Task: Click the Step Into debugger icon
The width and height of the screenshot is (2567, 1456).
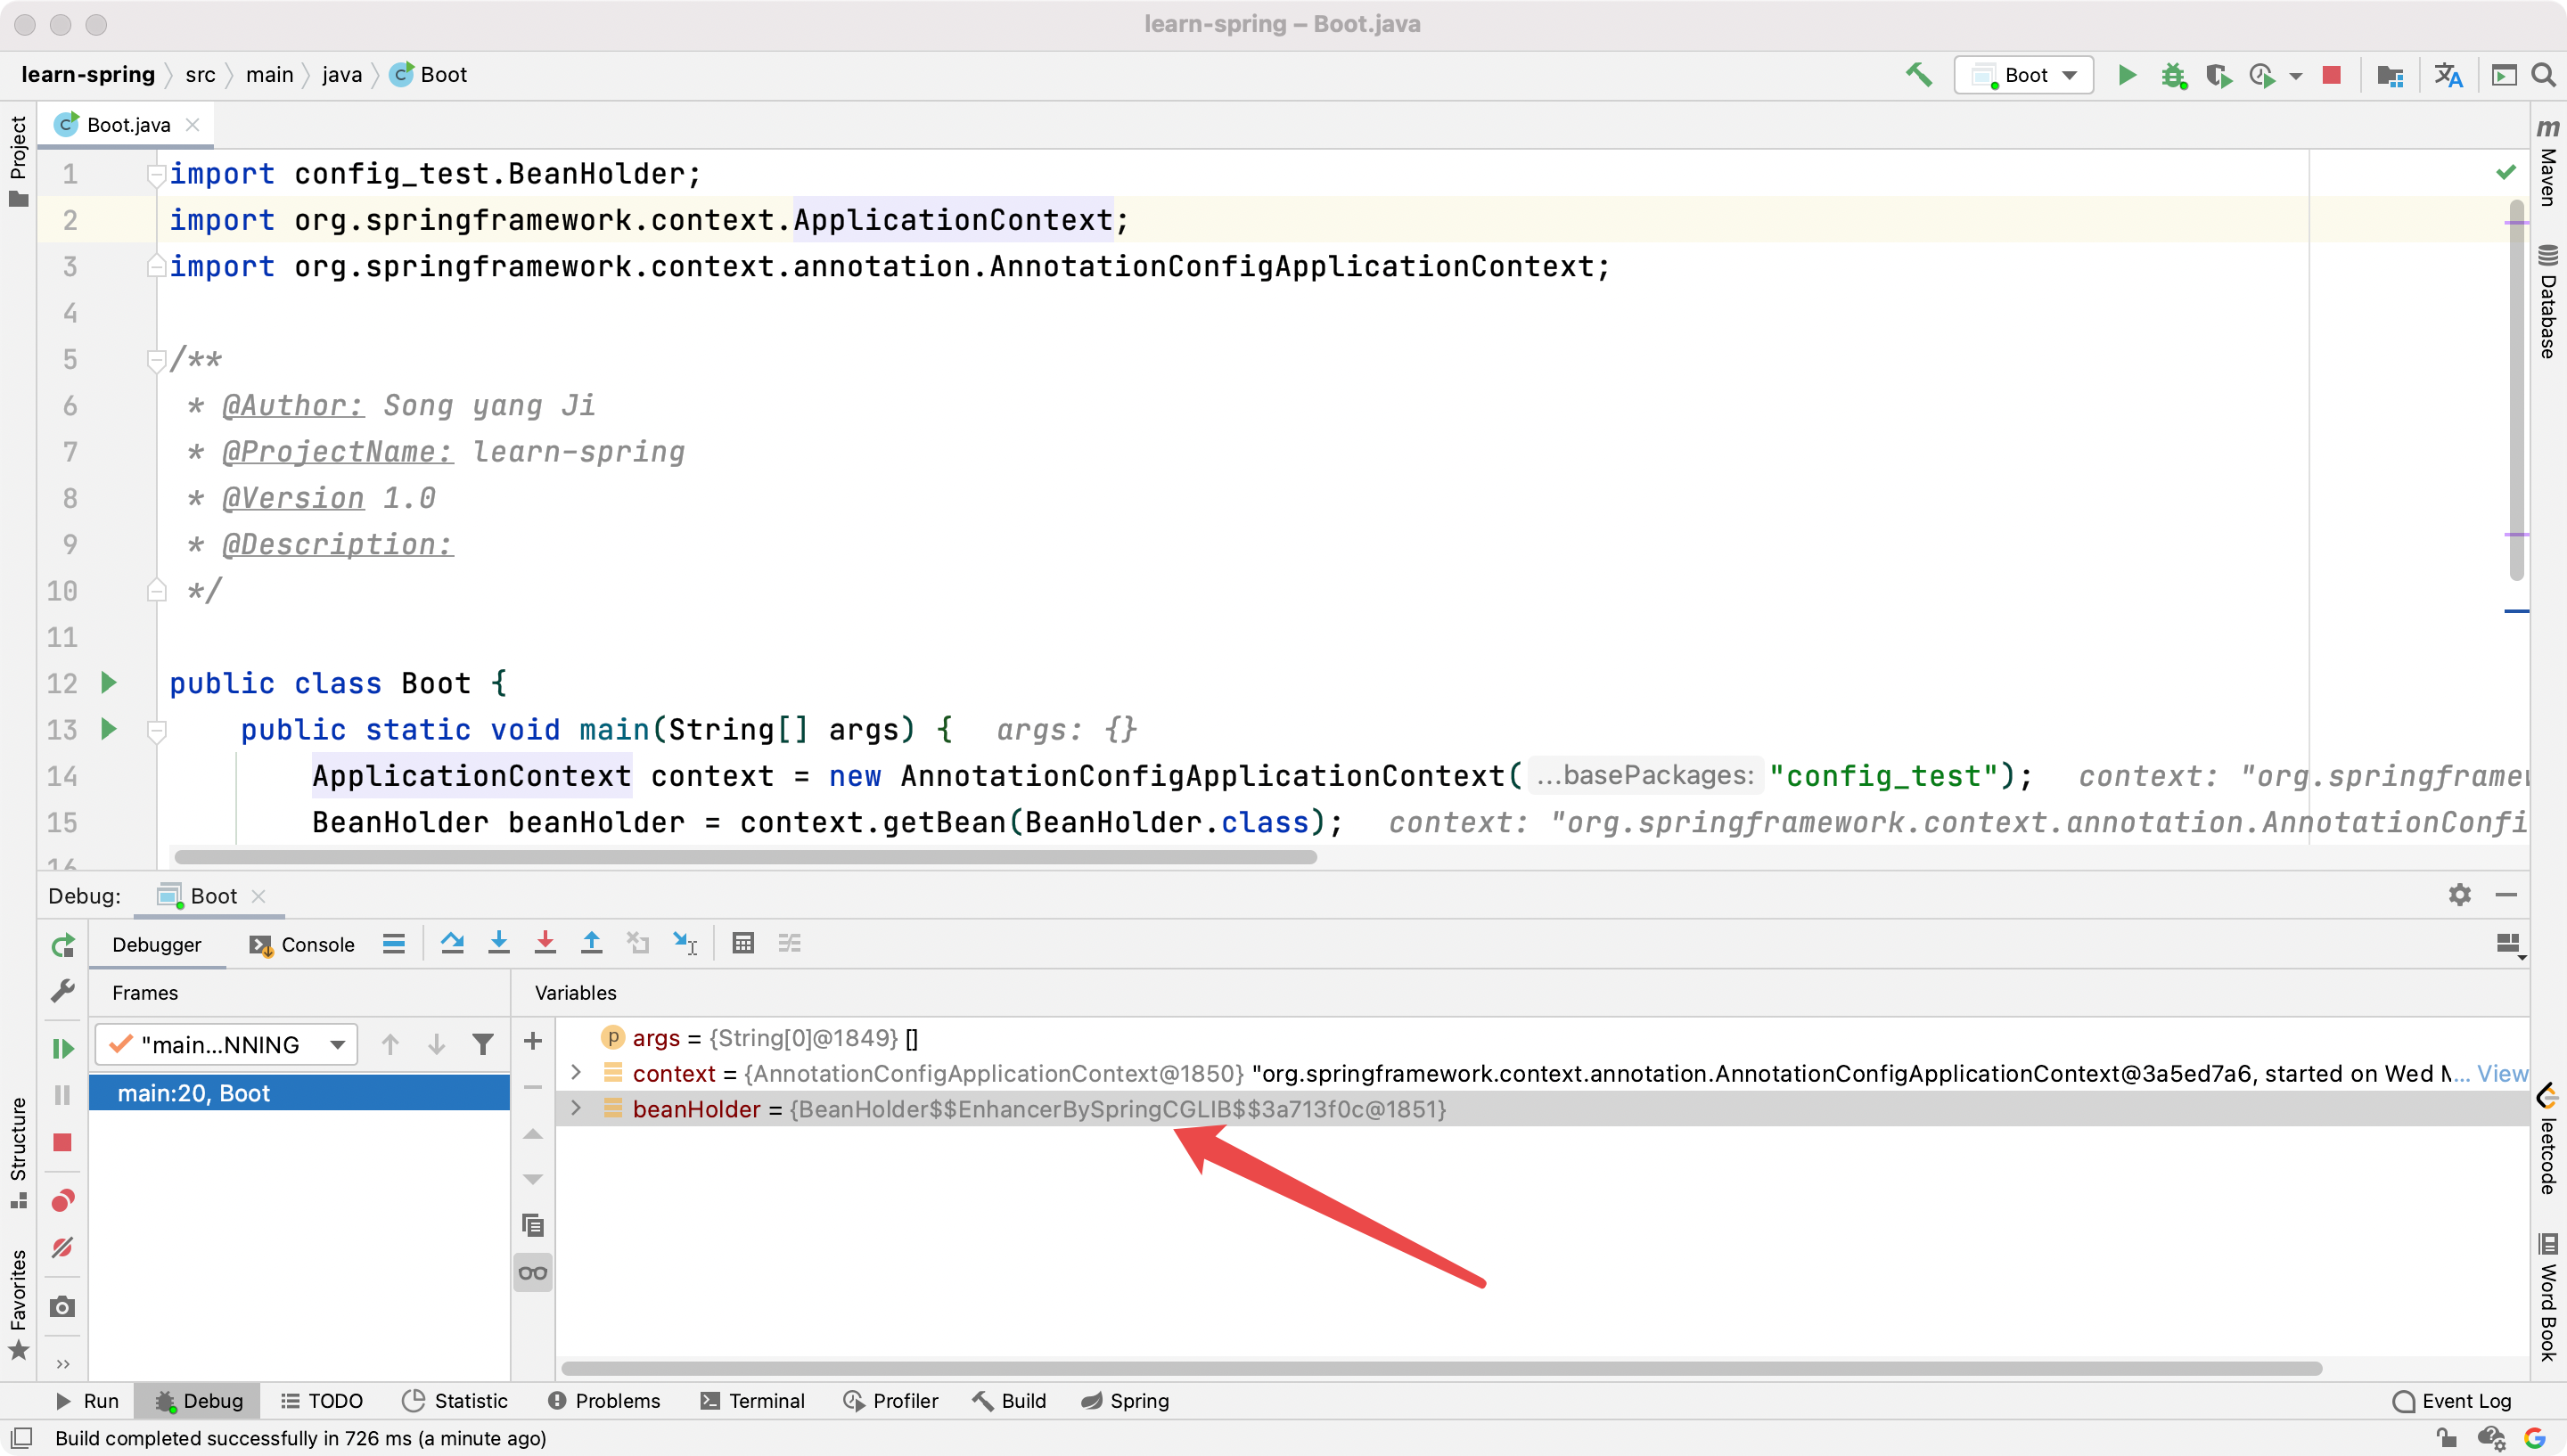Action: pyautogui.click(x=498, y=943)
